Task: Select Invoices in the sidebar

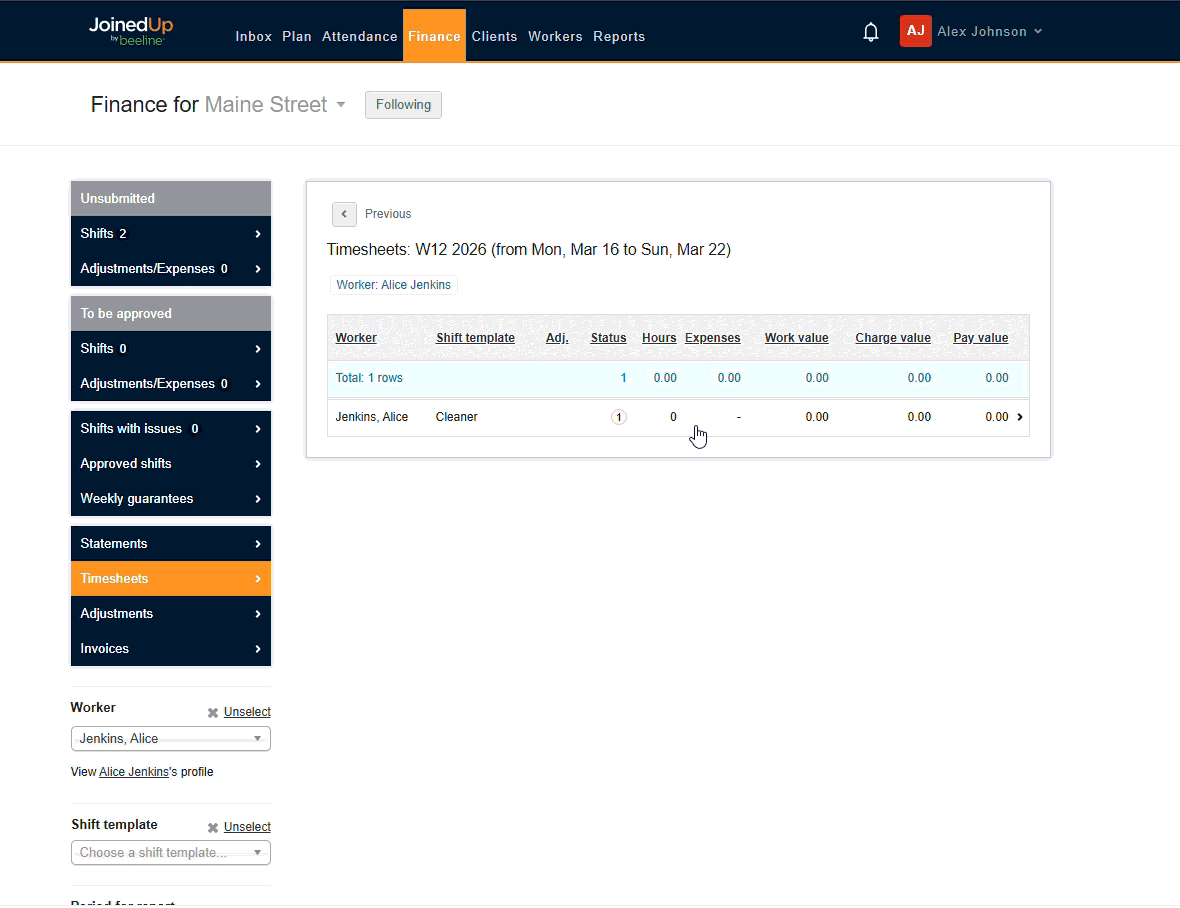Action: tap(170, 648)
